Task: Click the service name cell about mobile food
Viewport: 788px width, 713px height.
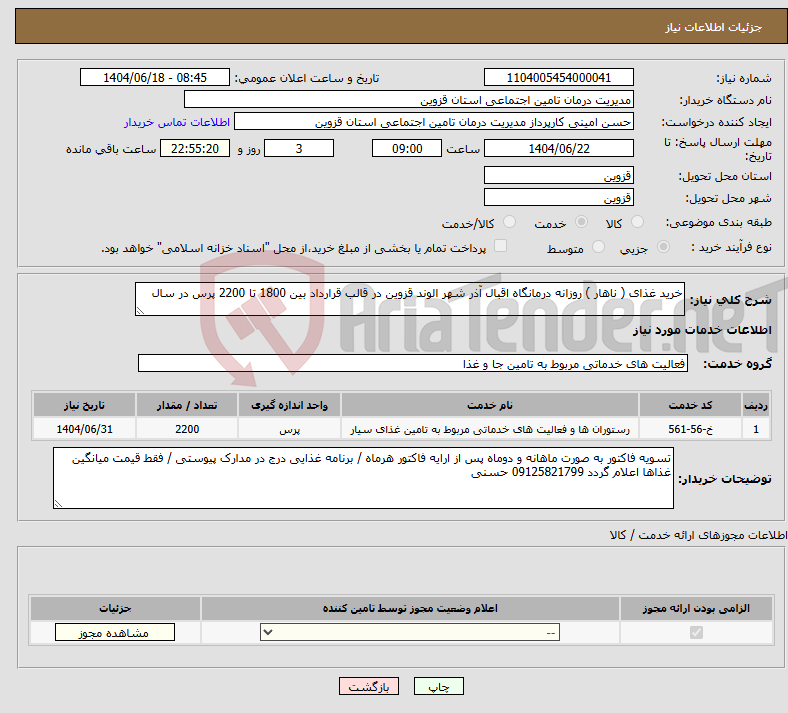Action: [x=490, y=429]
